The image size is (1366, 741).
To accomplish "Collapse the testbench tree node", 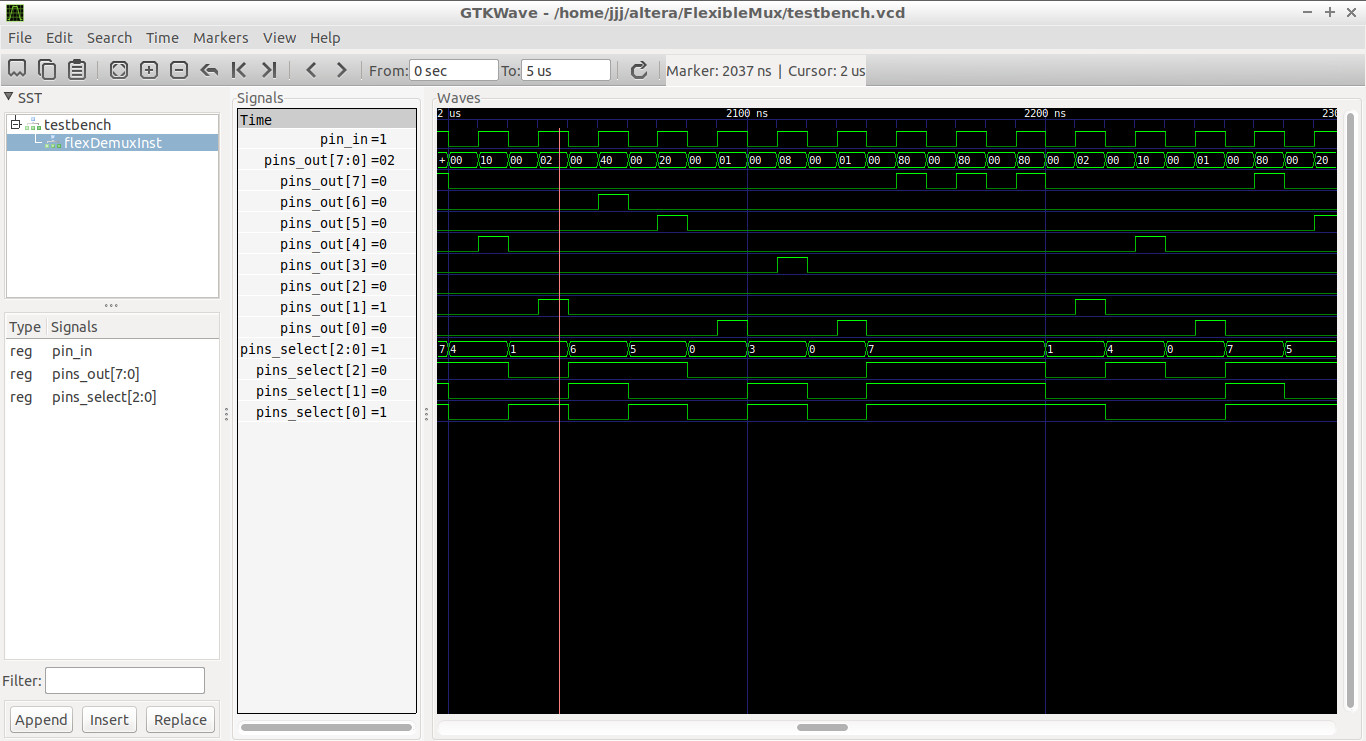I will [x=16, y=124].
